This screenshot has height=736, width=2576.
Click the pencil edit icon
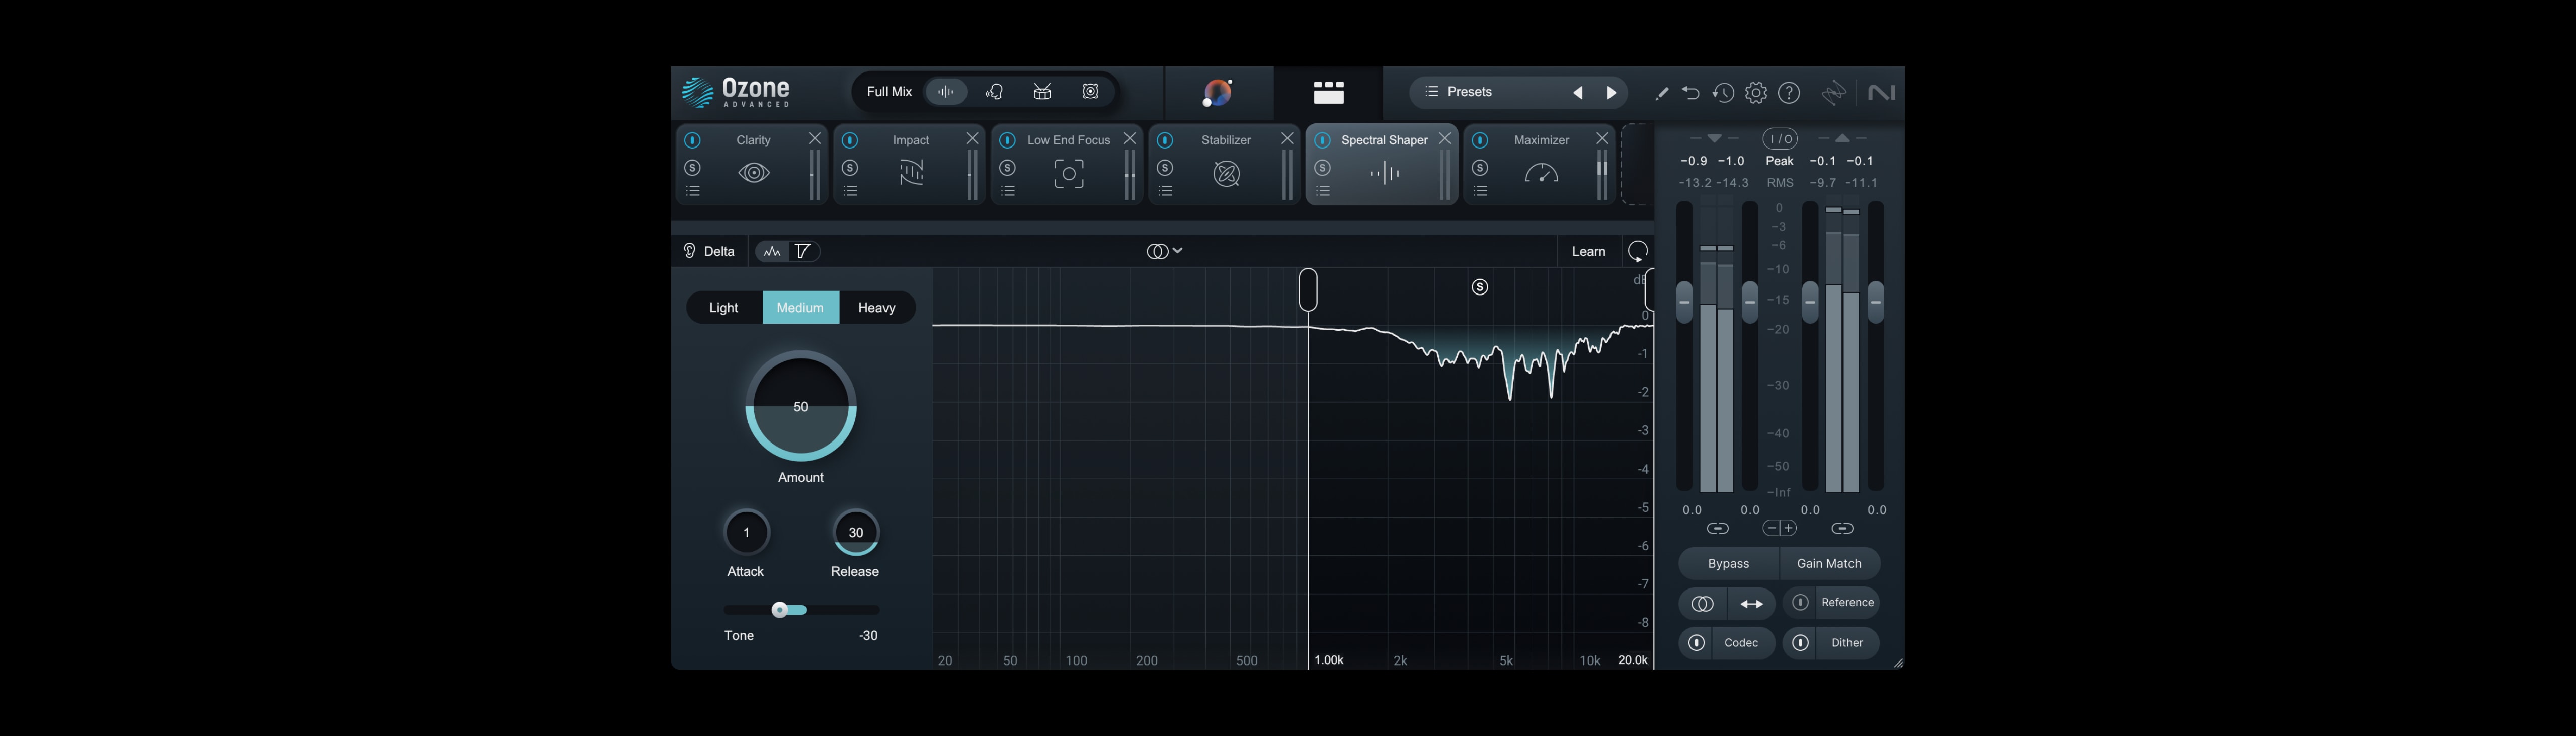pyautogui.click(x=1661, y=93)
